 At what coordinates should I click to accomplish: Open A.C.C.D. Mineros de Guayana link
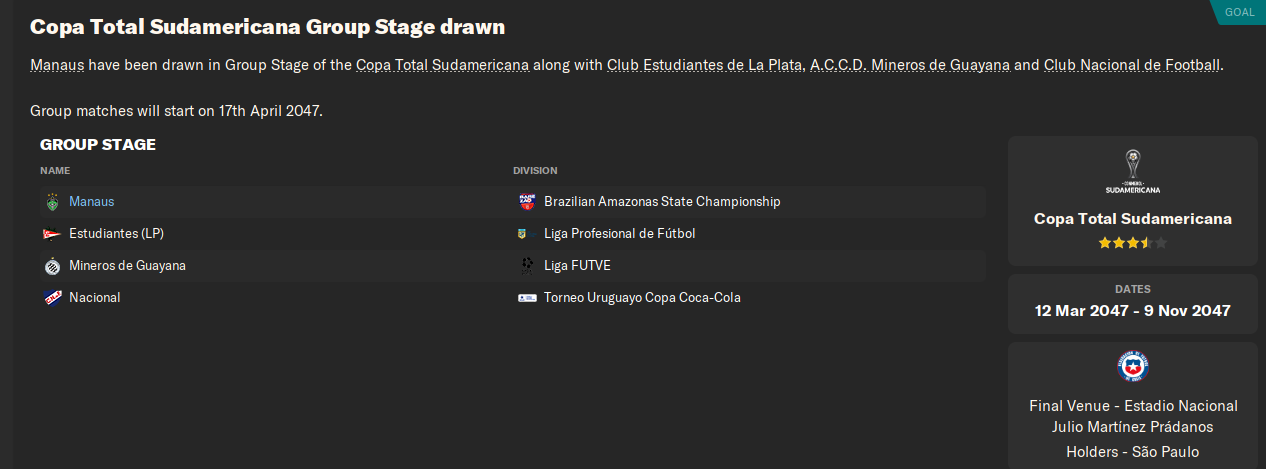click(x=909, y=65)
